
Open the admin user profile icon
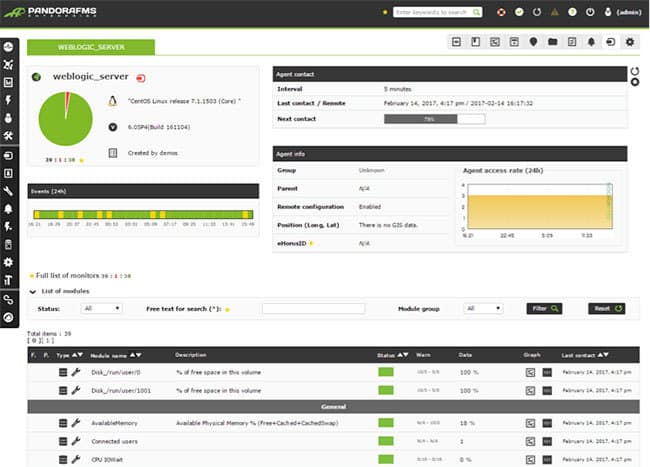coord(608,12)
